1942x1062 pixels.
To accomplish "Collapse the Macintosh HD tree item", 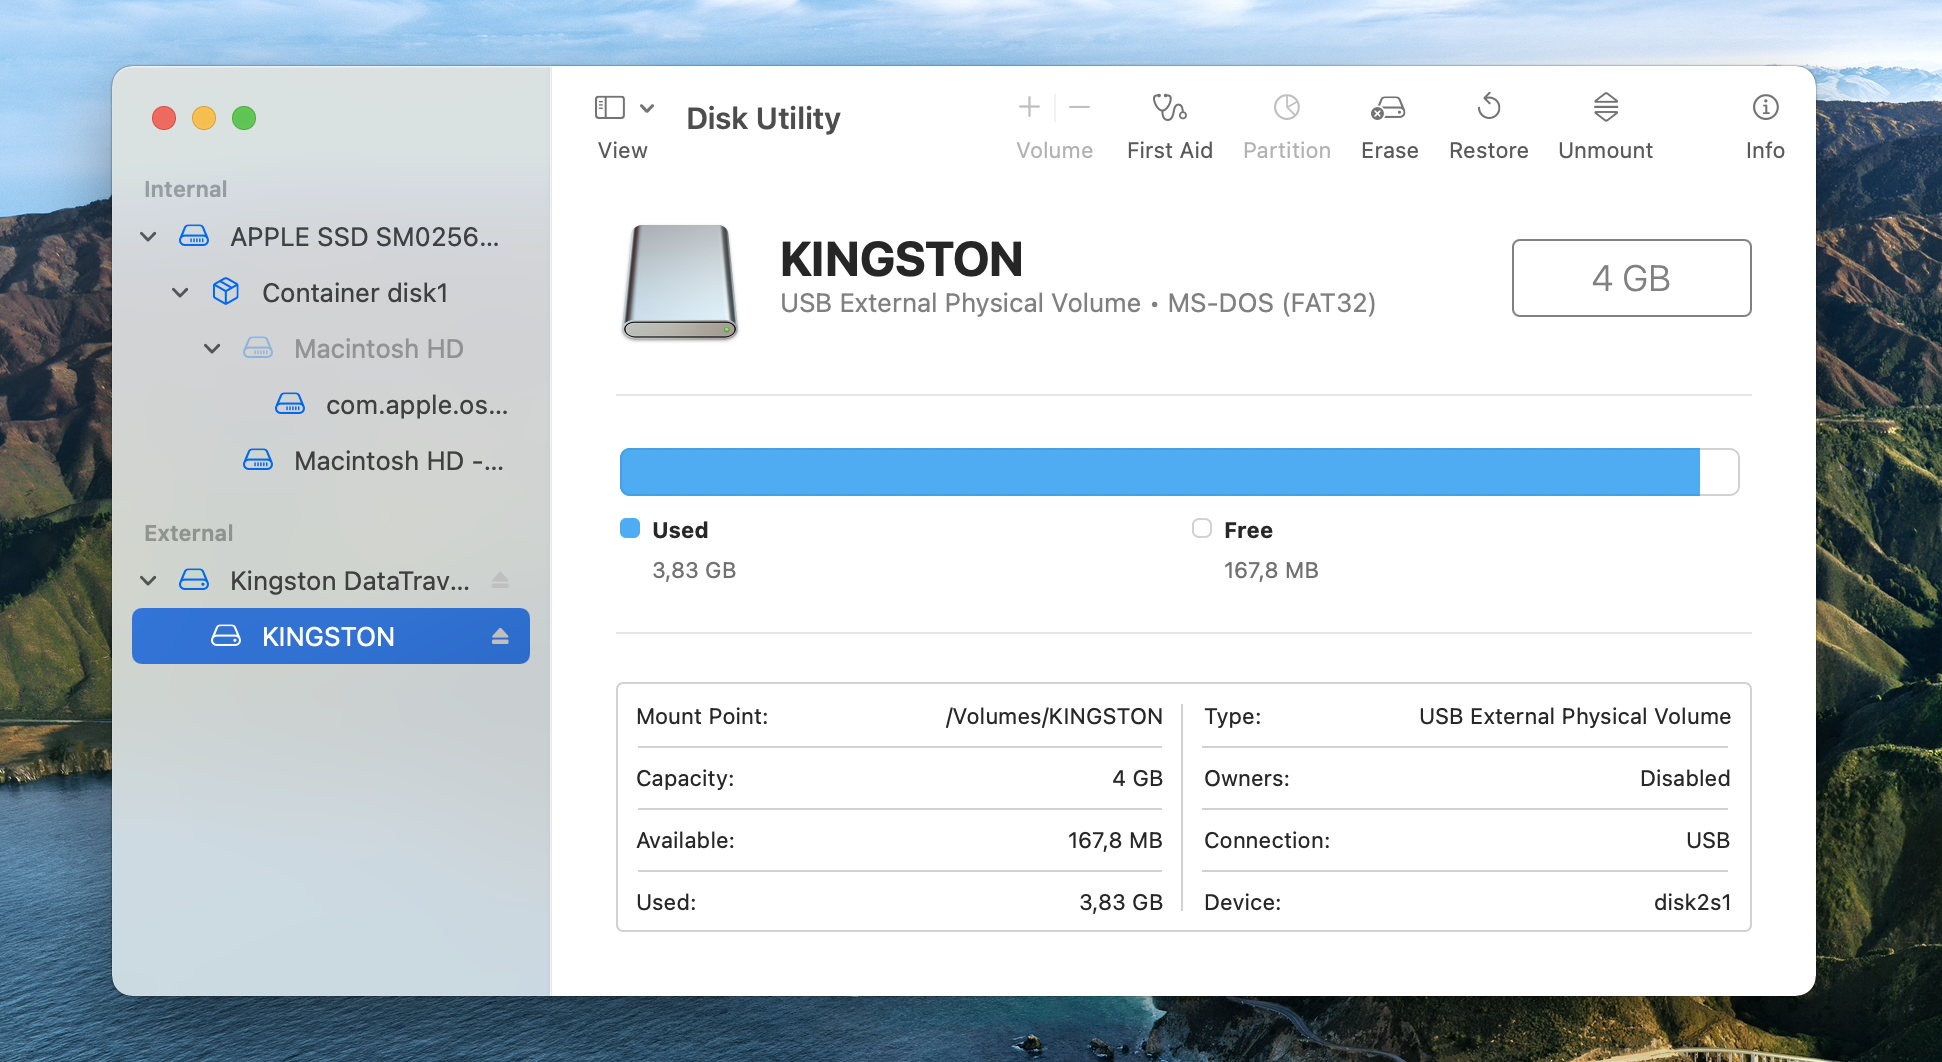I will [212, 349].
